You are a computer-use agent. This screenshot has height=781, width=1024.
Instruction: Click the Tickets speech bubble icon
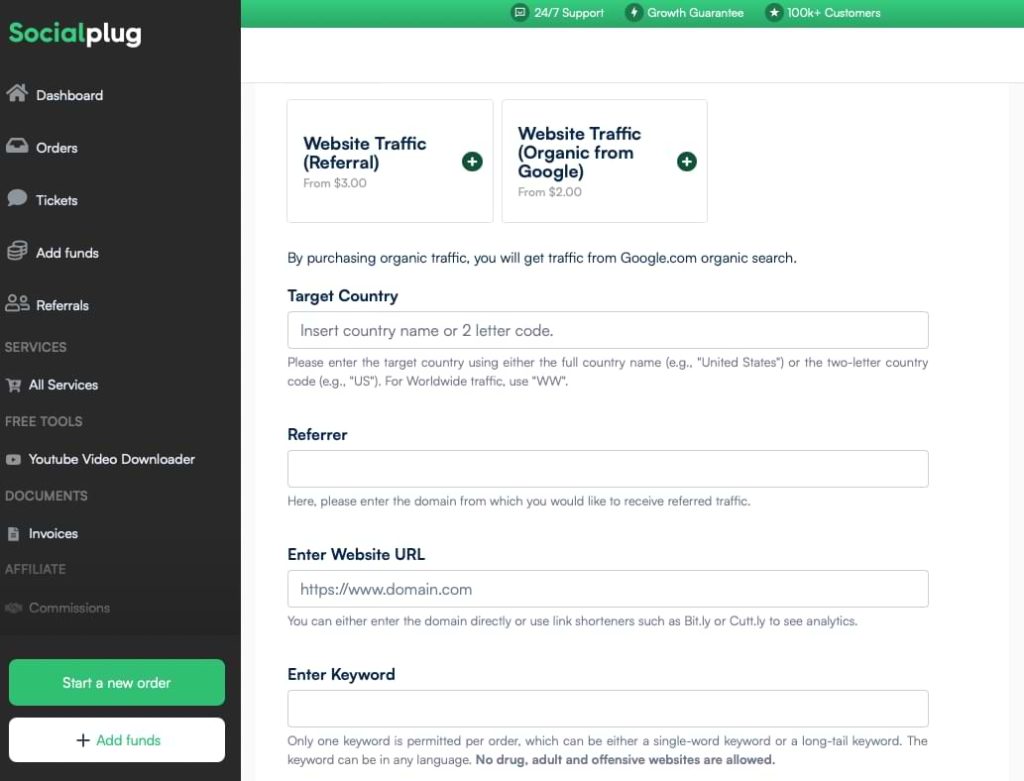(x=18, y=200)
